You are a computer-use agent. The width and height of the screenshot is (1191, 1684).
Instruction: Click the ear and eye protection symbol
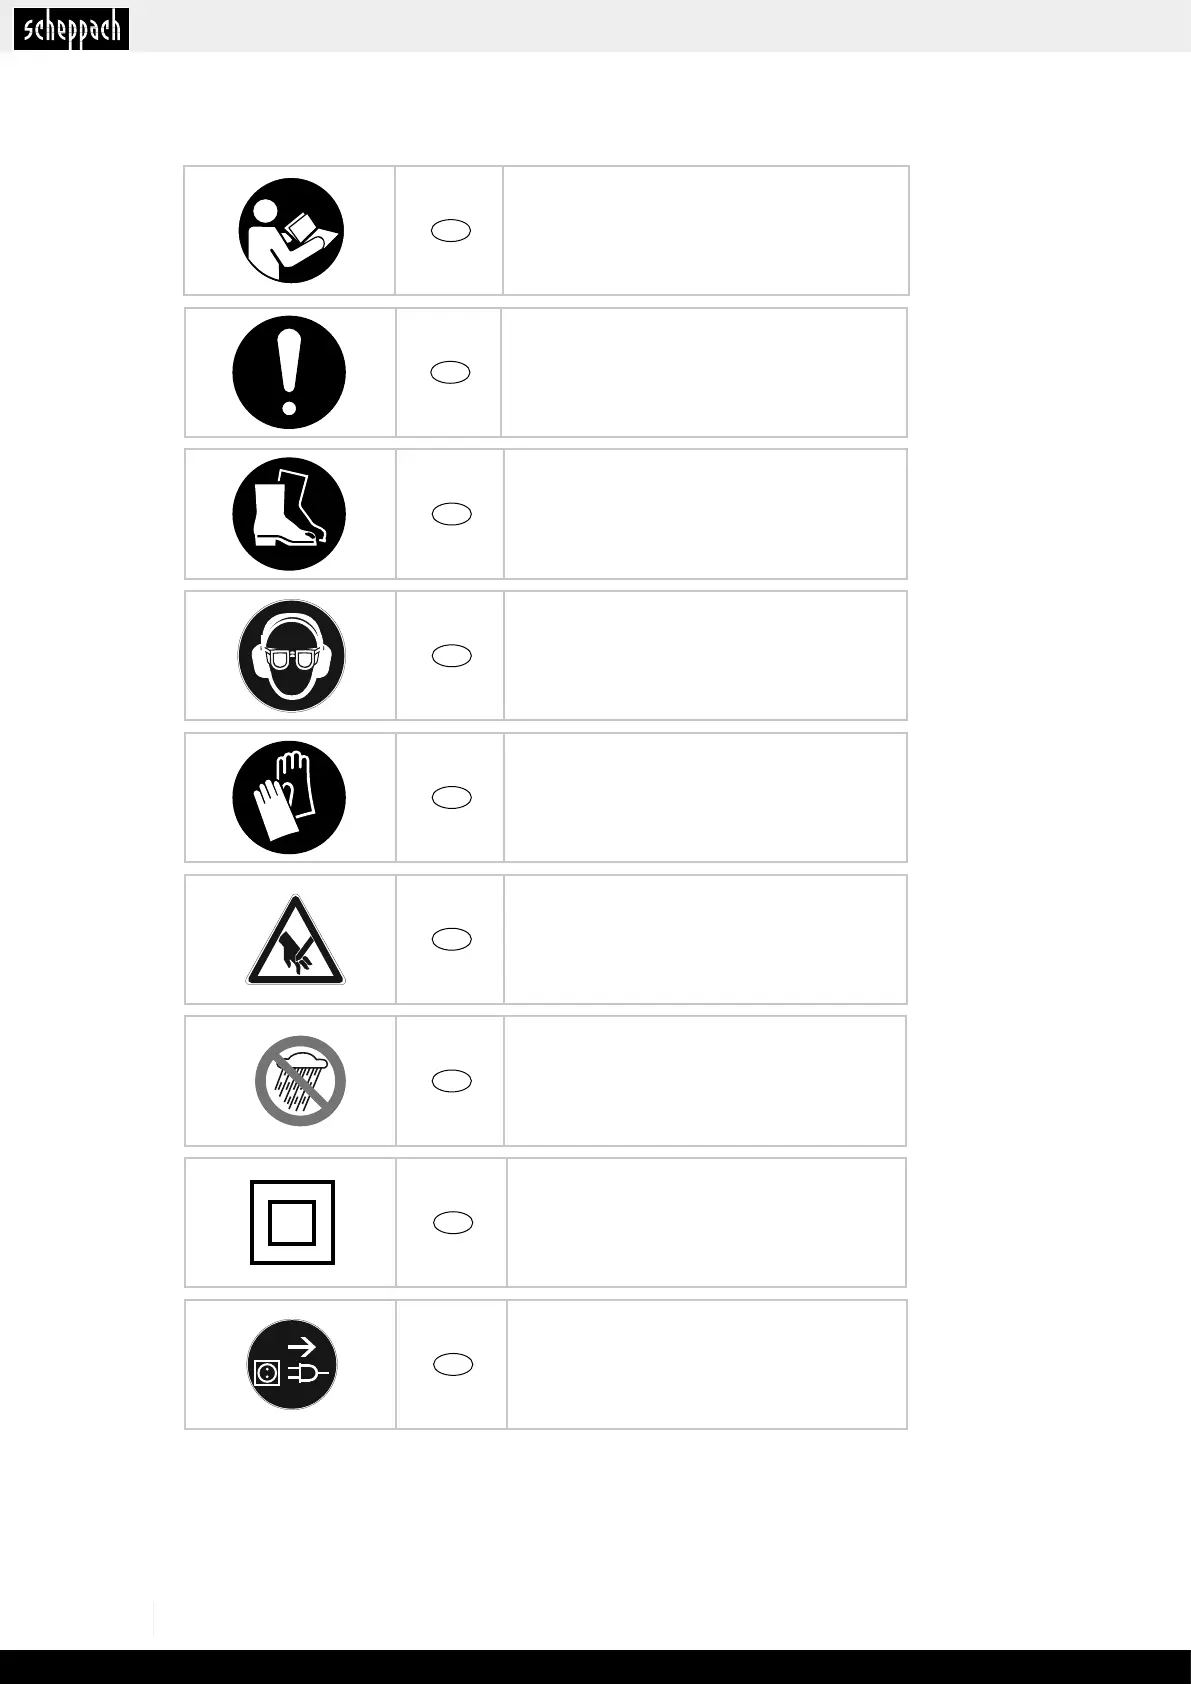[x=291, y=656]
